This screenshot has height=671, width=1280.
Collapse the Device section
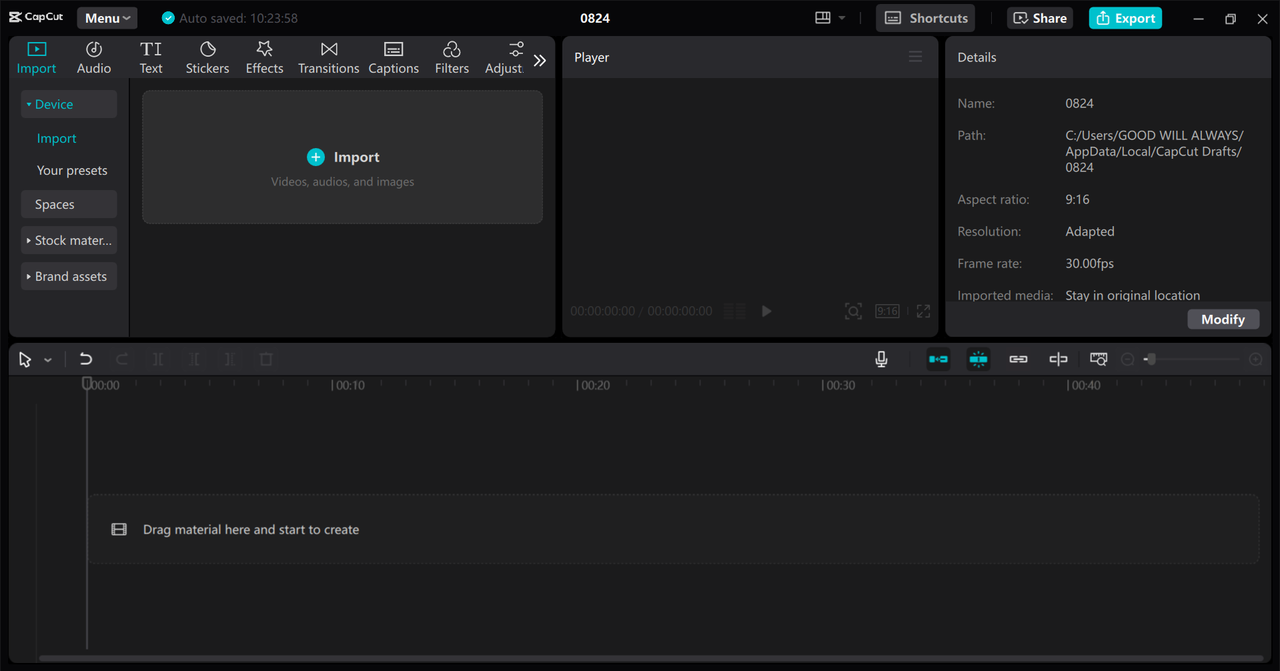coord(69,104)
